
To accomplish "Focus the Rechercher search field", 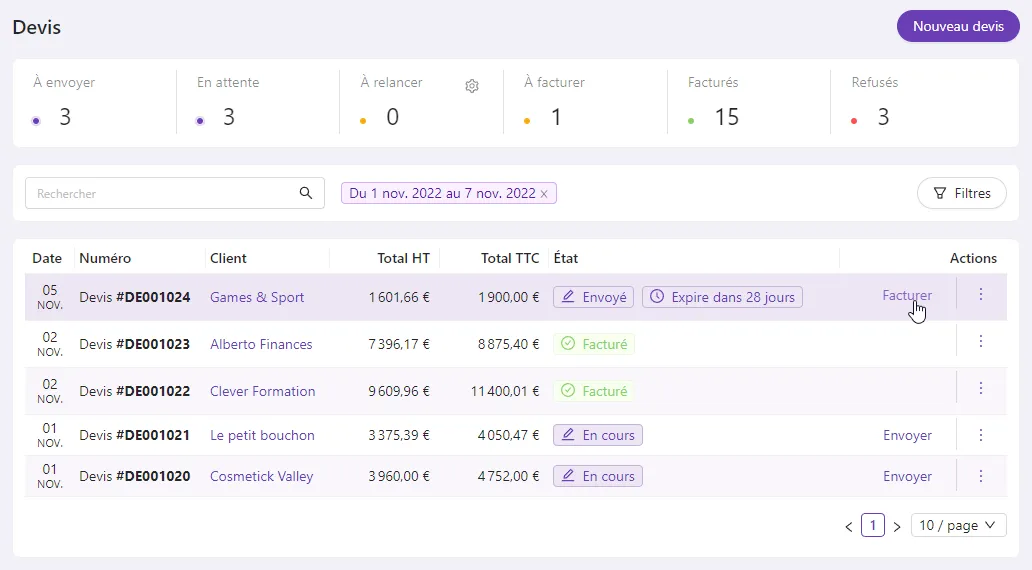I will [174, 194].
